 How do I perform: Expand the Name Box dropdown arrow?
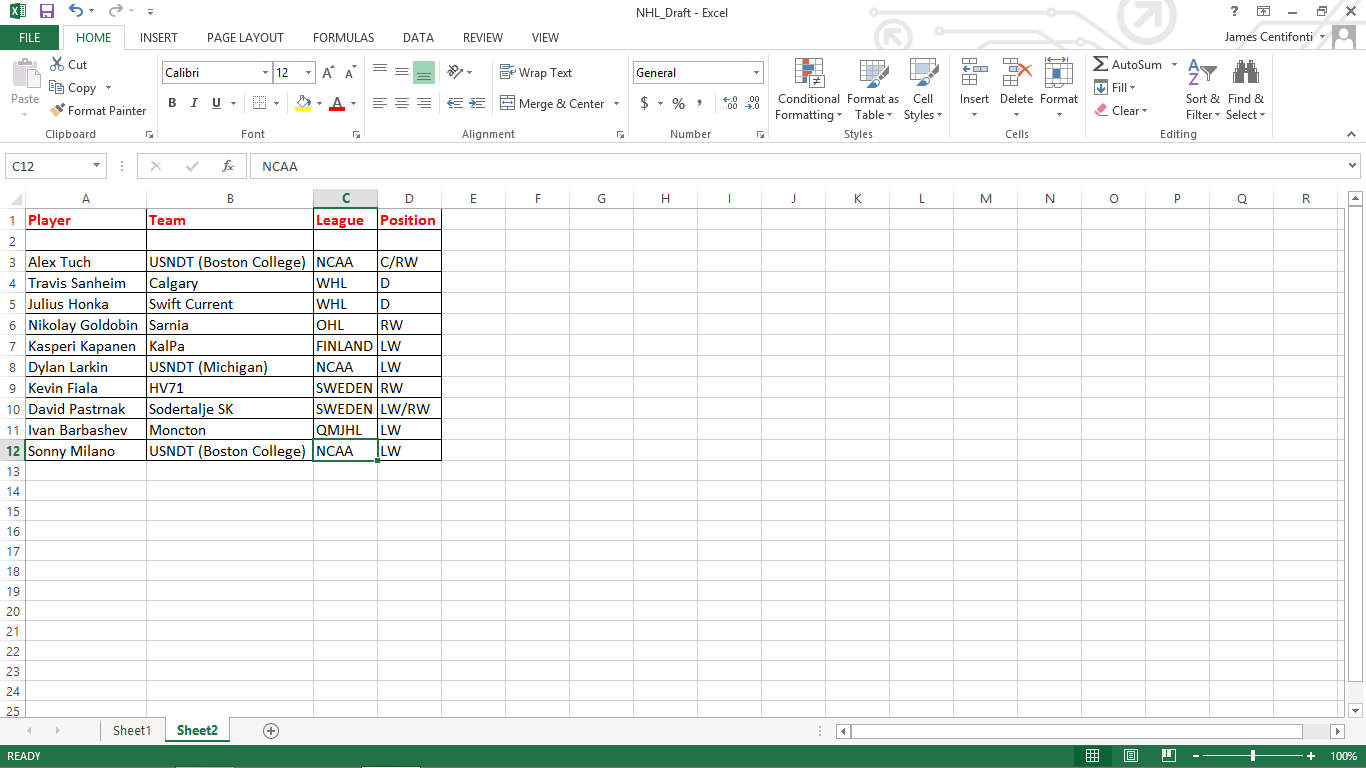(x=97, y=167)
